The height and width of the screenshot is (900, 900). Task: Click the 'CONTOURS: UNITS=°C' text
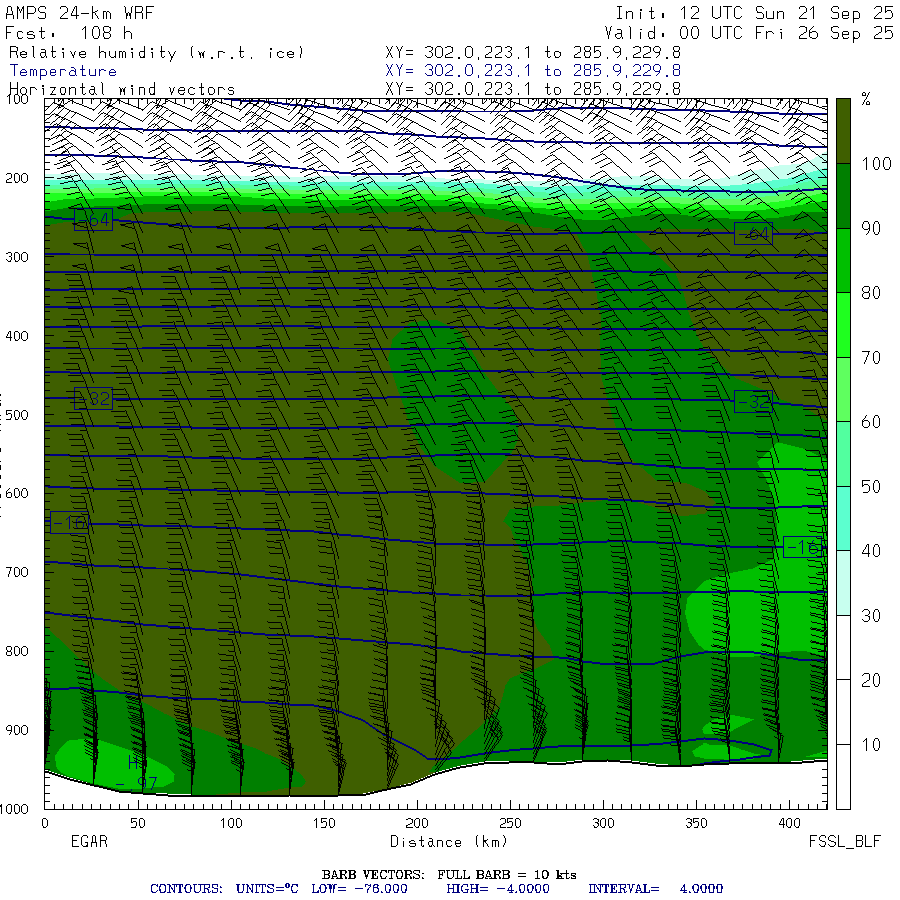(224, 889)
